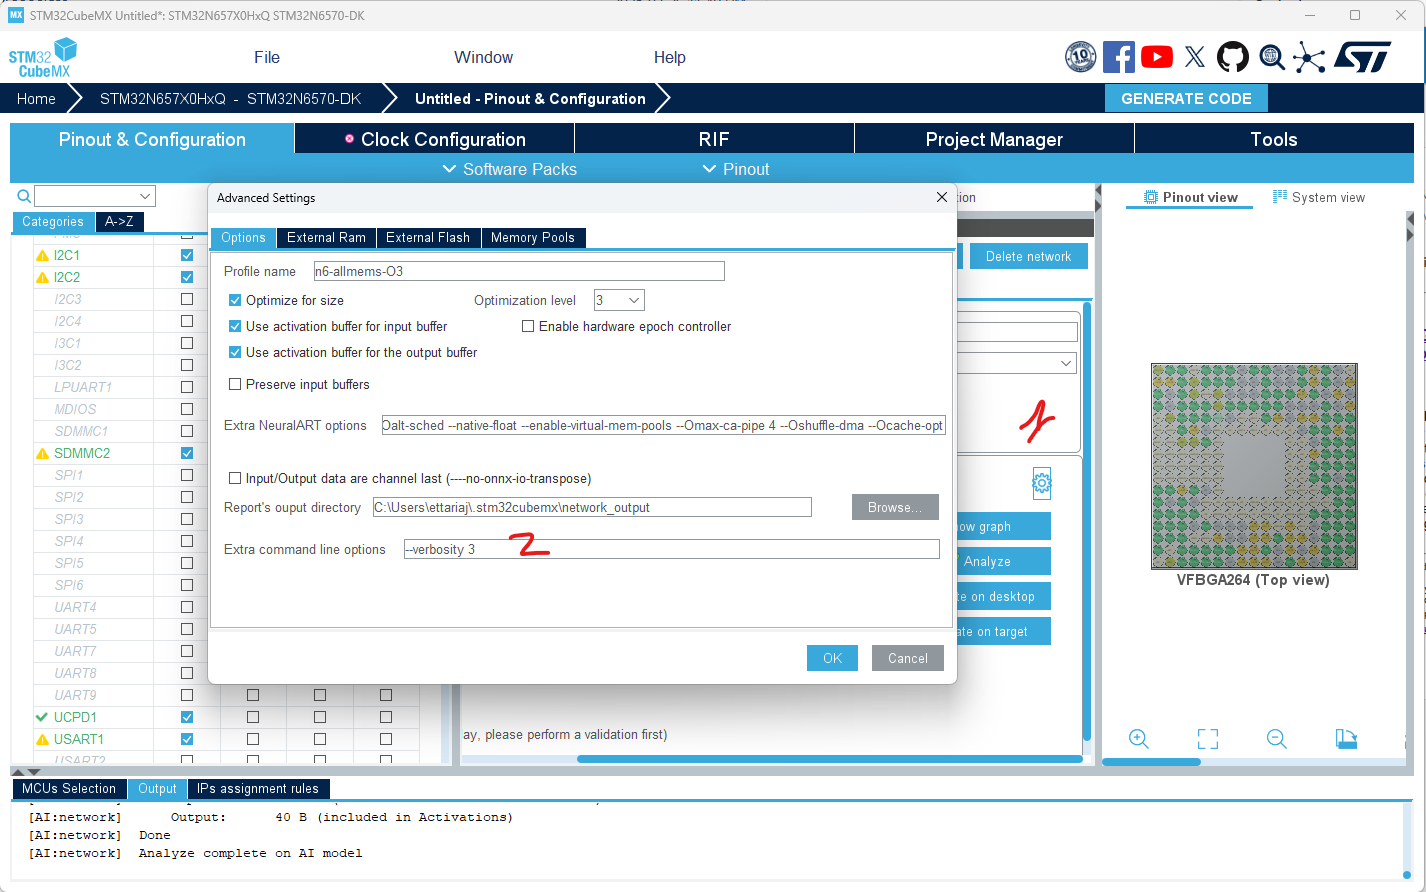This screenshot has width=1426, height=892.
Task: Switch to the External Flash tab
Action: pos(428,237)
